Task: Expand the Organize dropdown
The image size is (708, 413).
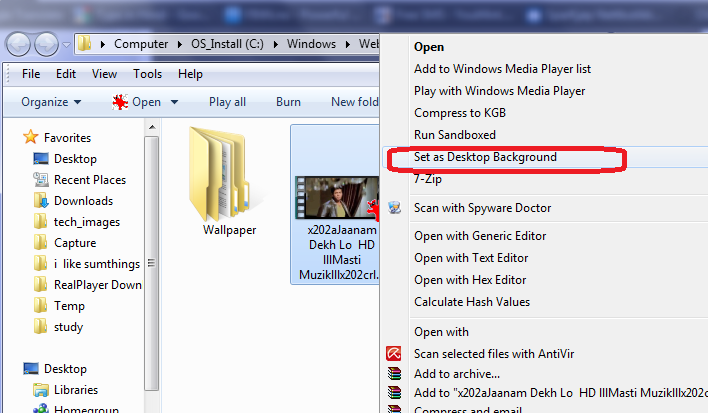Action: [51, 102]
